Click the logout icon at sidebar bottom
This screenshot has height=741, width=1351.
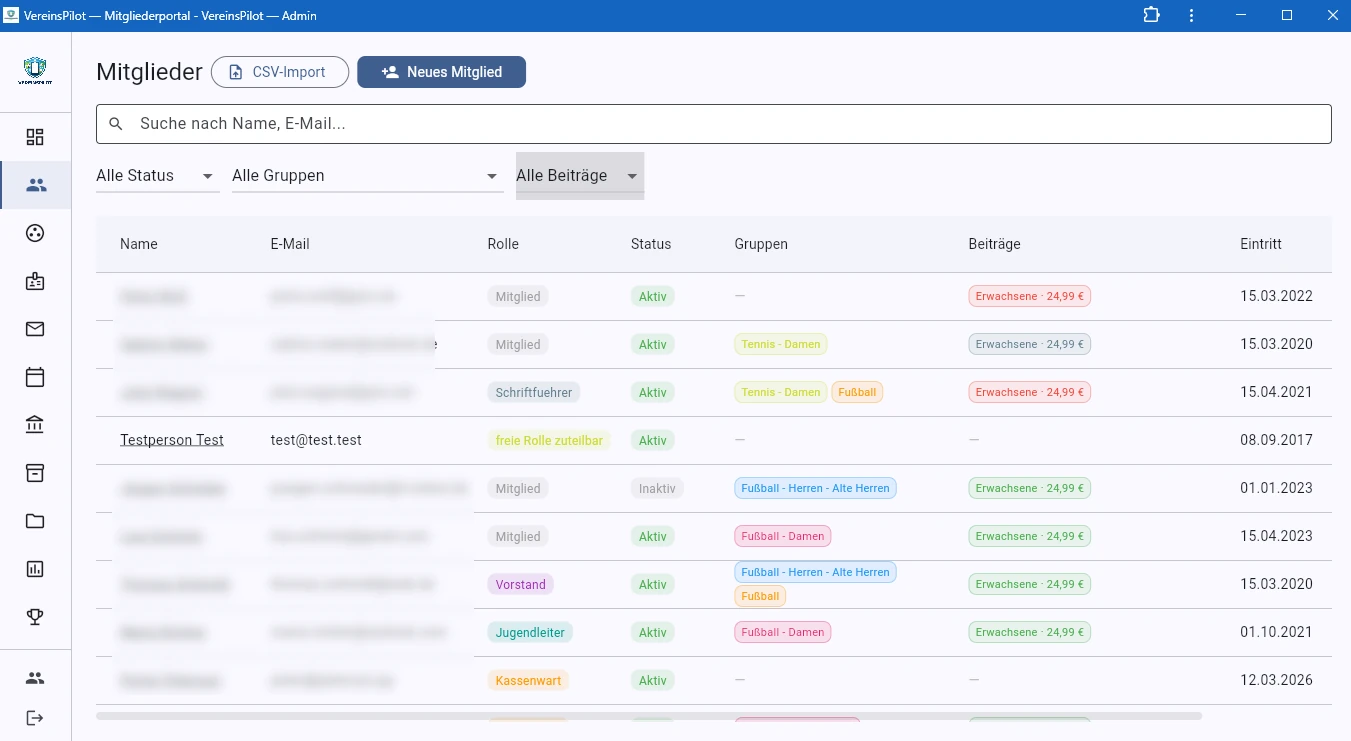coord(35,718)
